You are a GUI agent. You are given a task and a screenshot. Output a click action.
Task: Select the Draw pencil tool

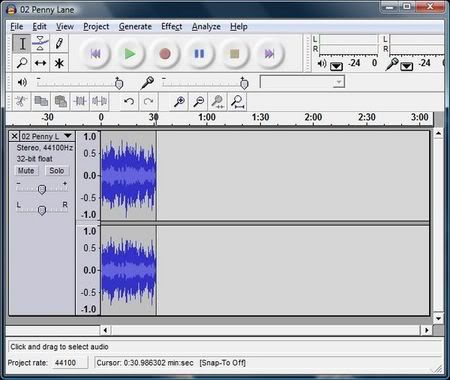click(x=59, y=43)
